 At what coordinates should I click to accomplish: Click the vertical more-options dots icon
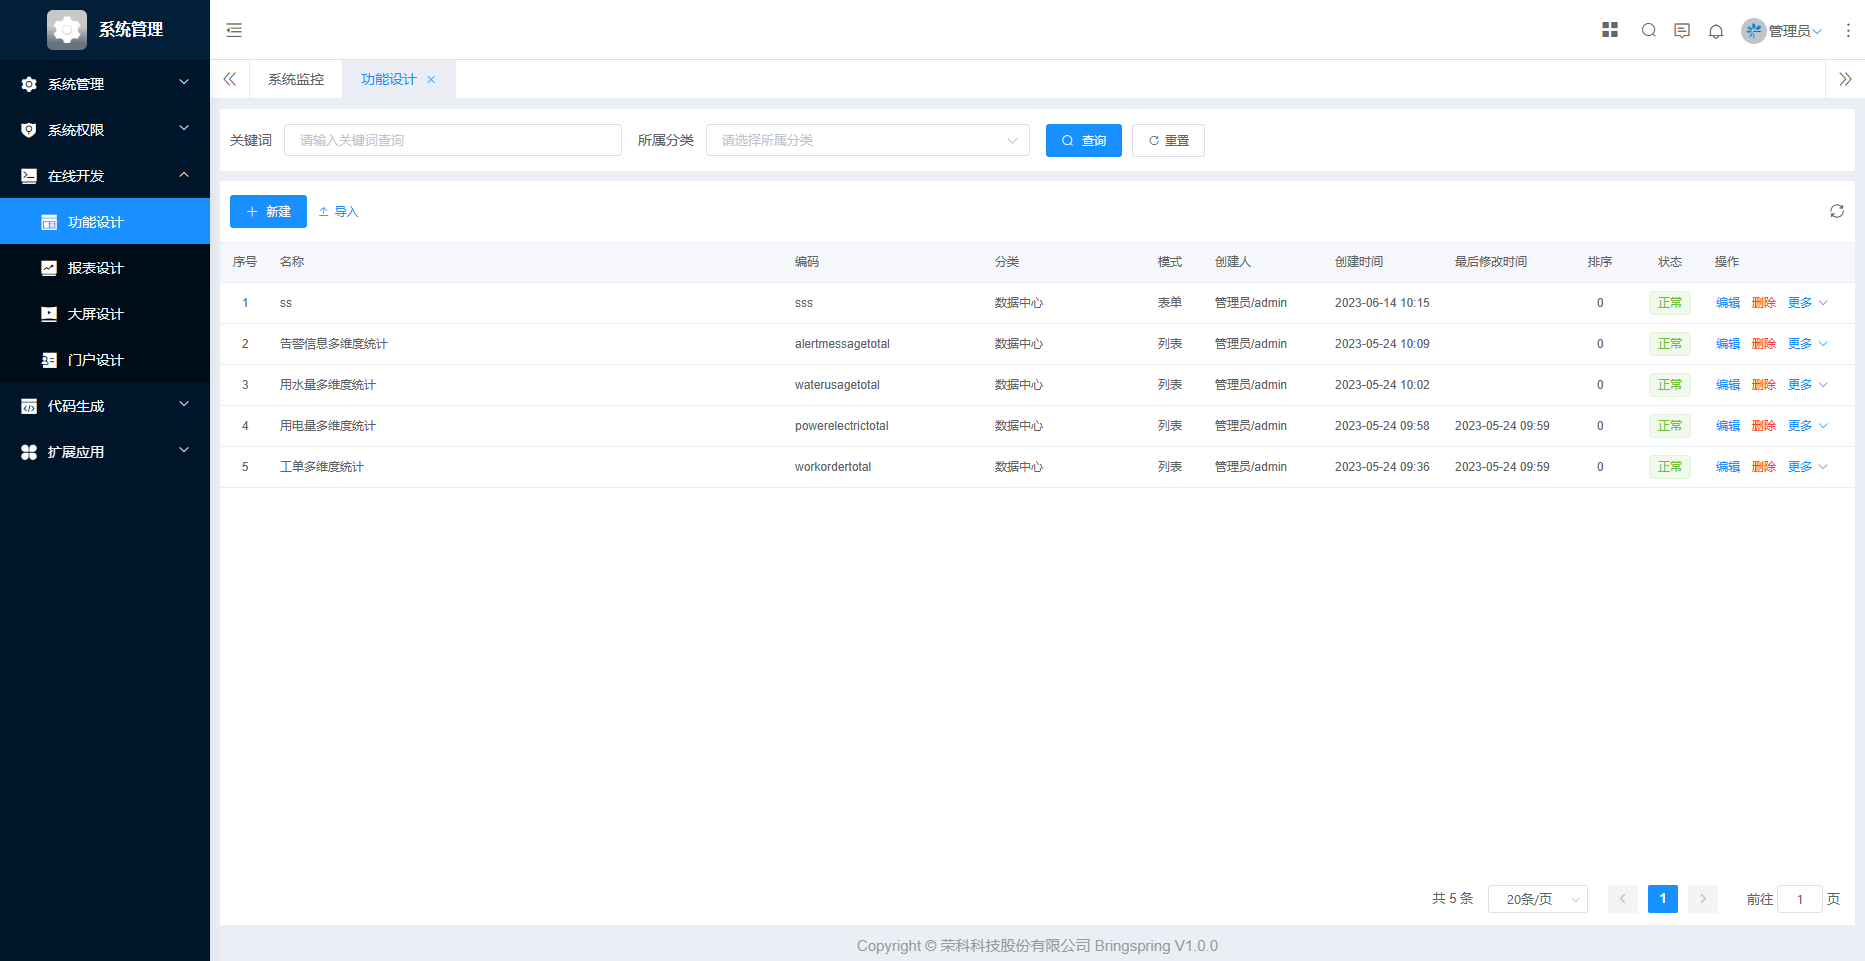[x=1848, y=31]
